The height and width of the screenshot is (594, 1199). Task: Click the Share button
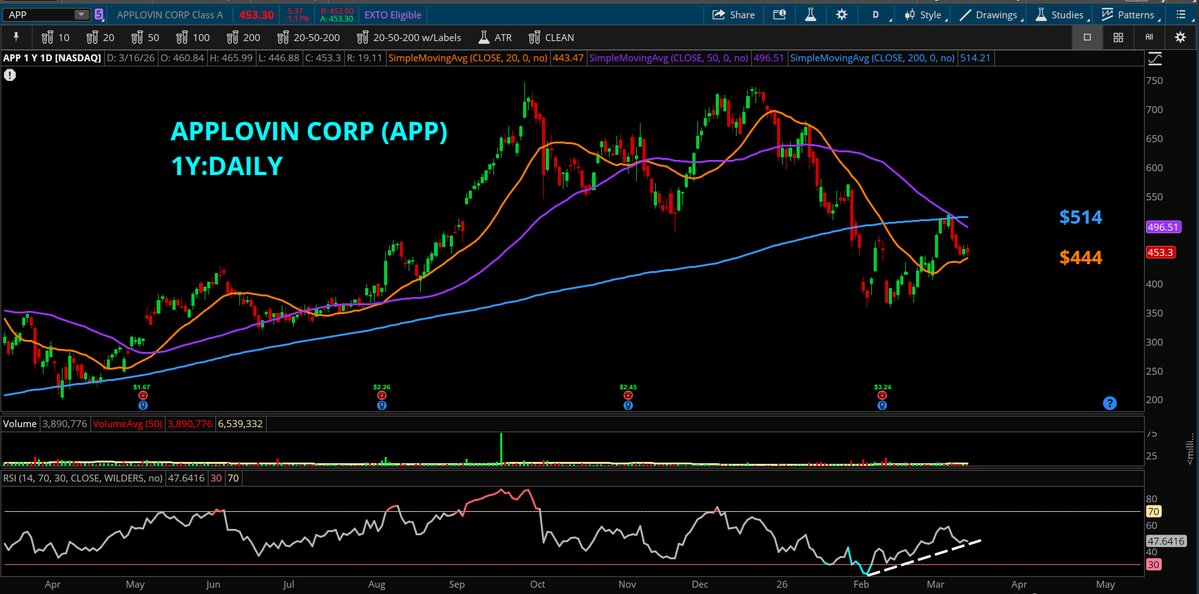[x=733, y=15]
